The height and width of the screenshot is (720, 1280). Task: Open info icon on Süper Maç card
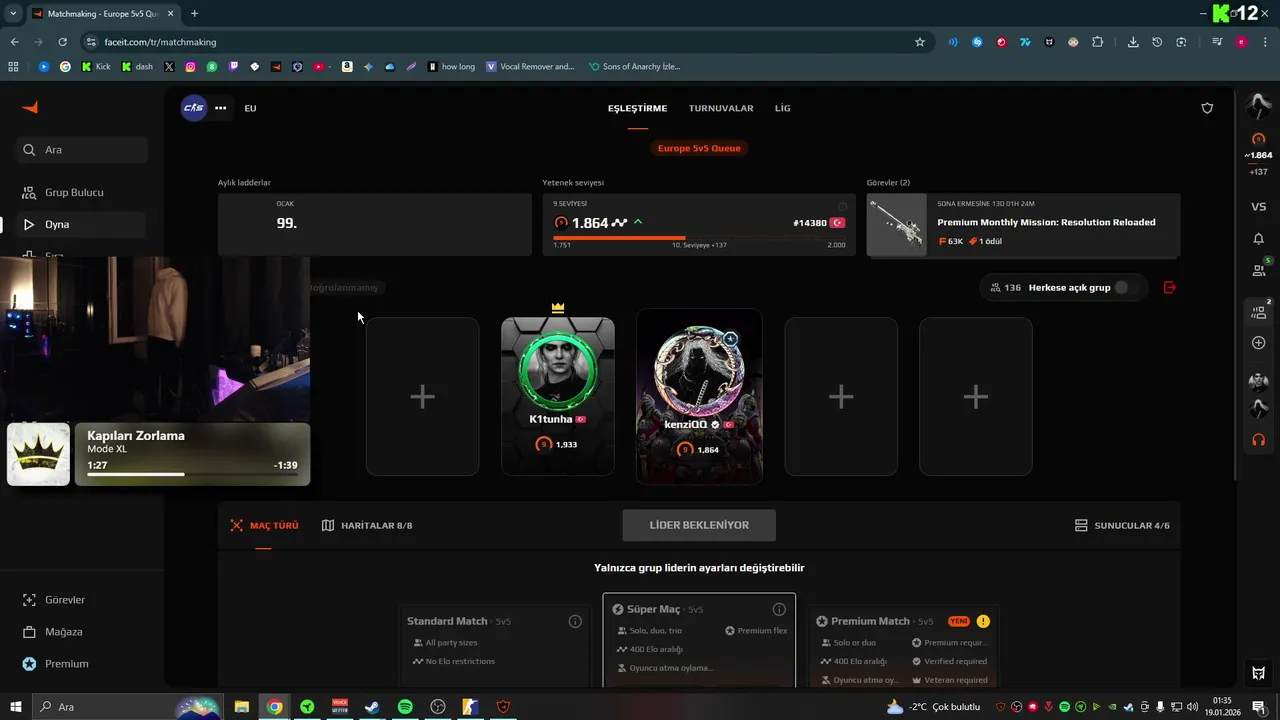(779, 609)
